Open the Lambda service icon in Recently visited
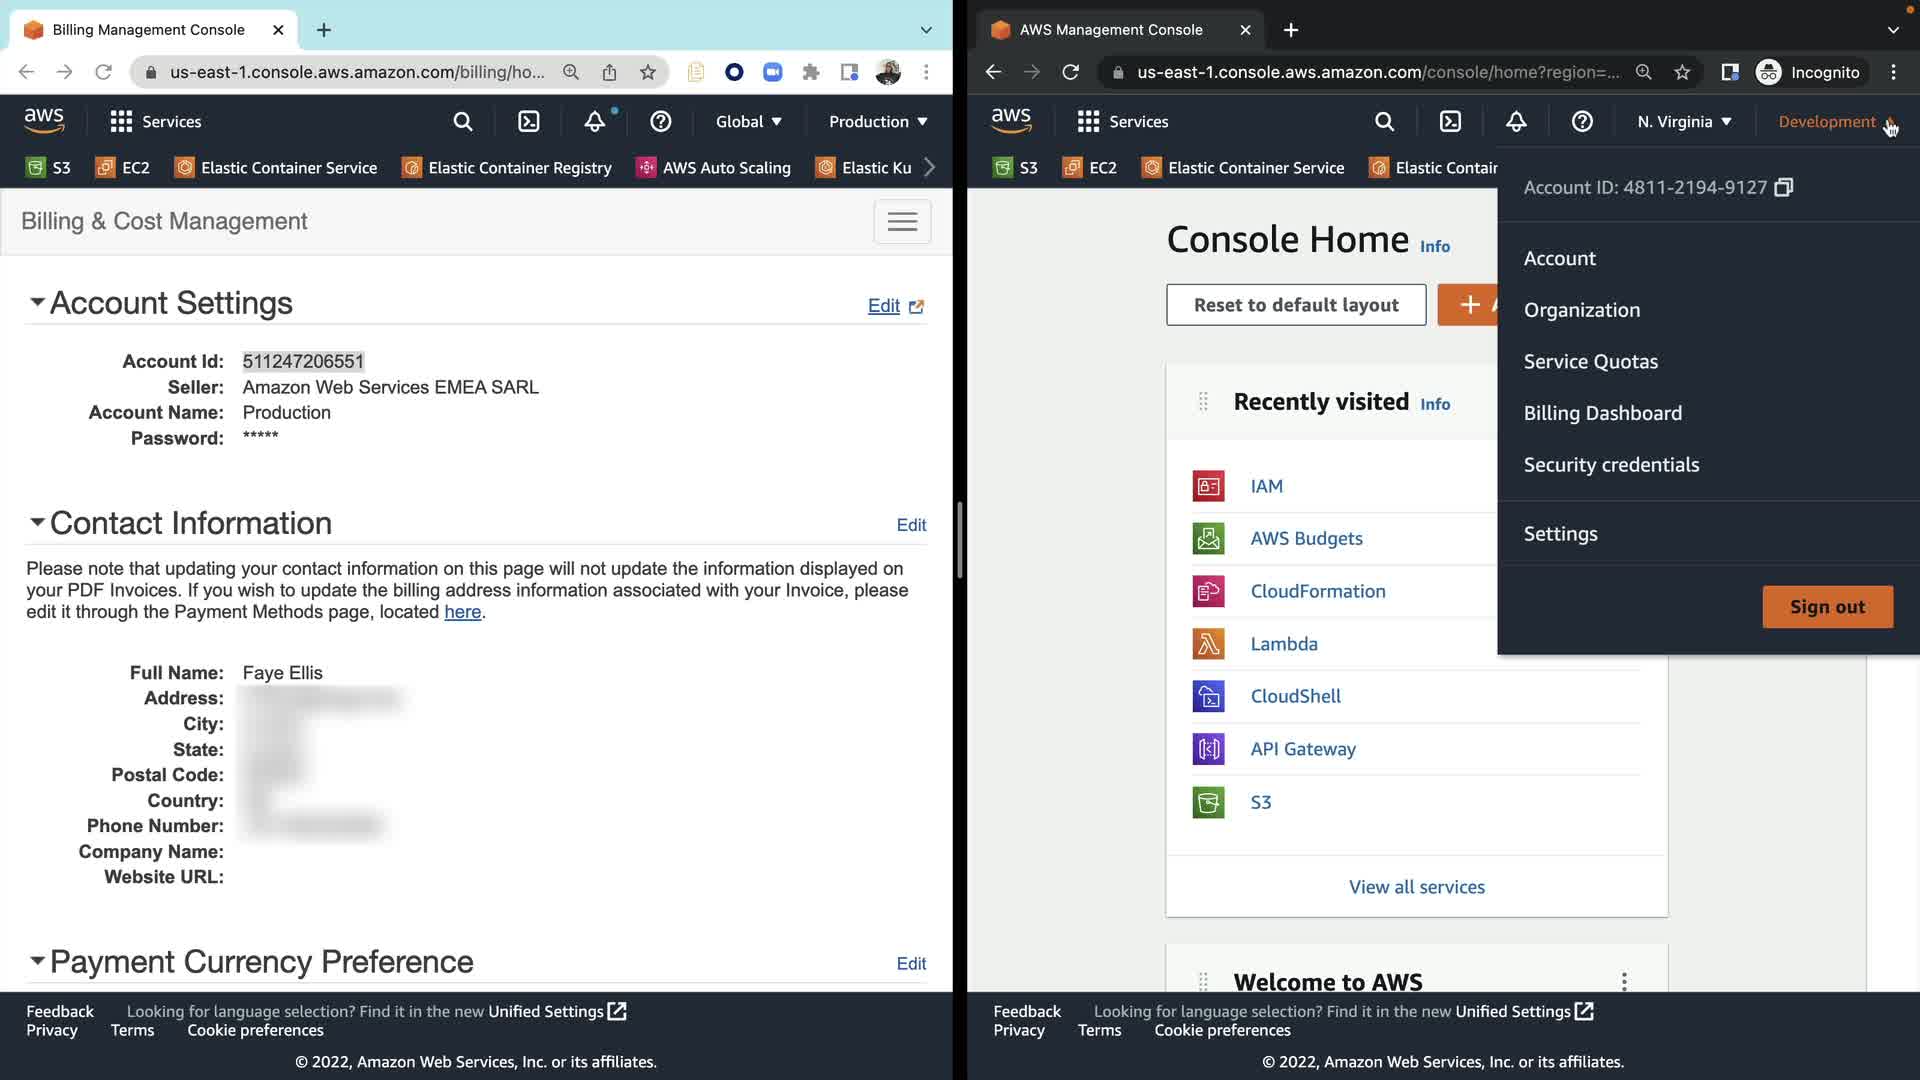This screenshot has width=1920, height=1080. 1208,644
